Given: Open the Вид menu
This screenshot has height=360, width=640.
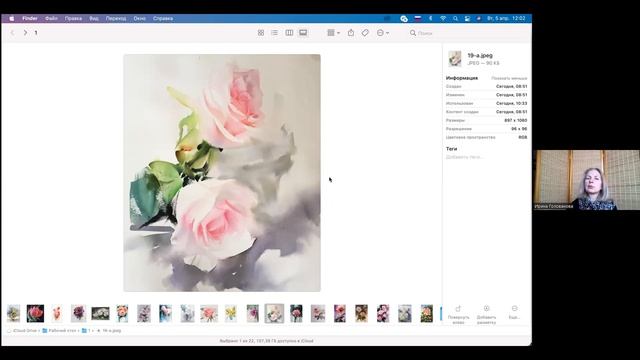Looking at the screenshot, I should [94, 18].
